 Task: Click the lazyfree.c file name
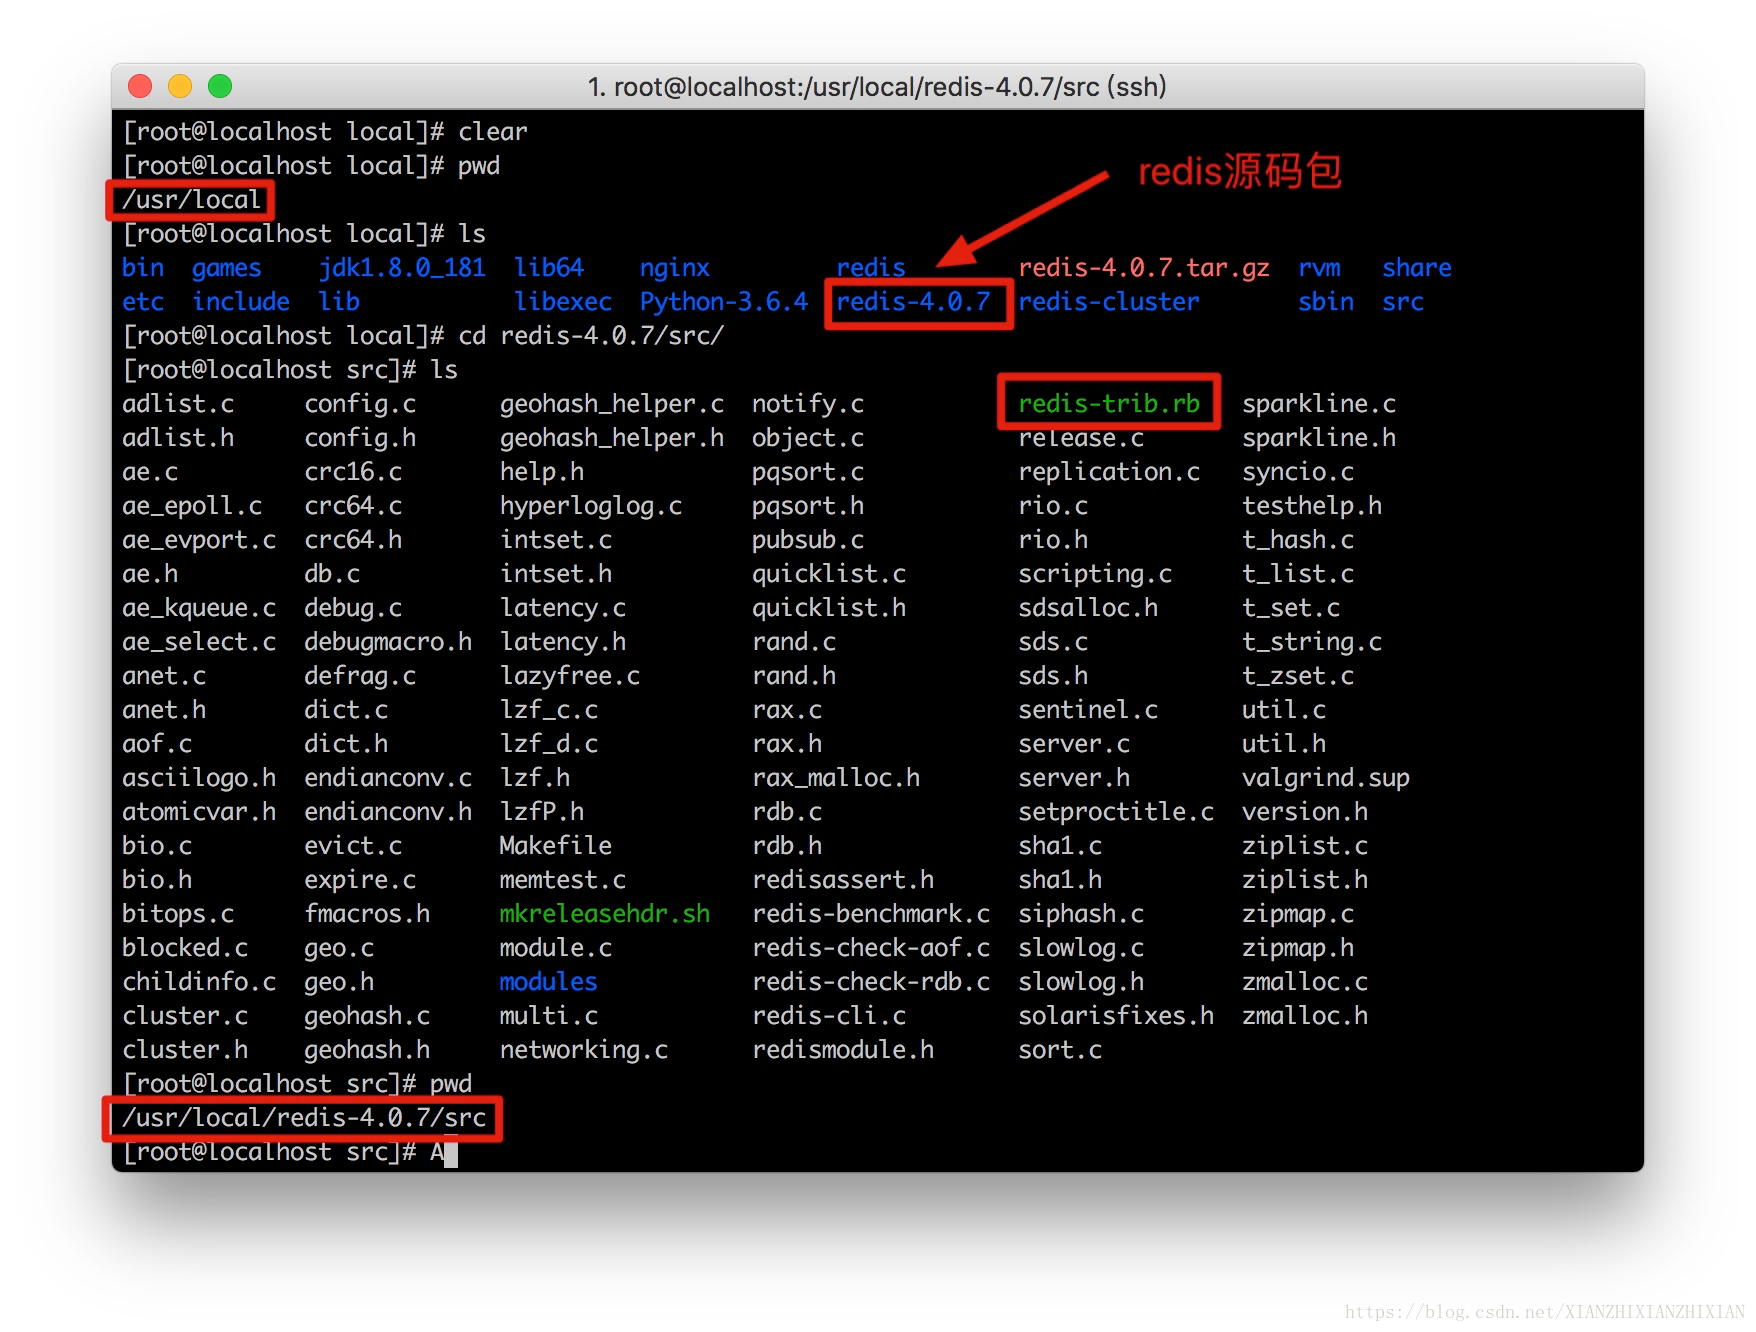click(x=570, y=676)
